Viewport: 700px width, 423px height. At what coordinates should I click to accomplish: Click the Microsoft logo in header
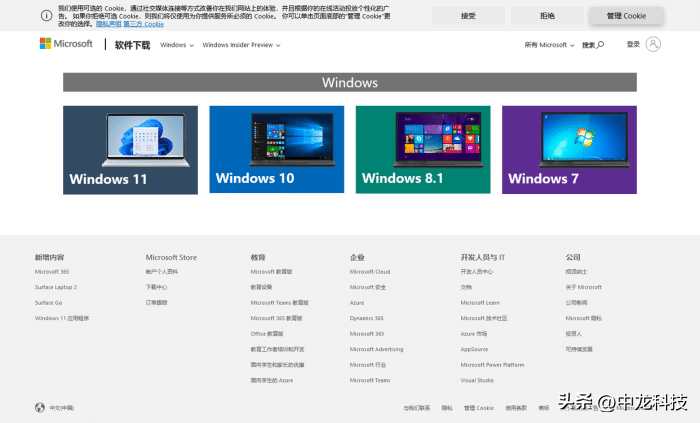point(66,44)
